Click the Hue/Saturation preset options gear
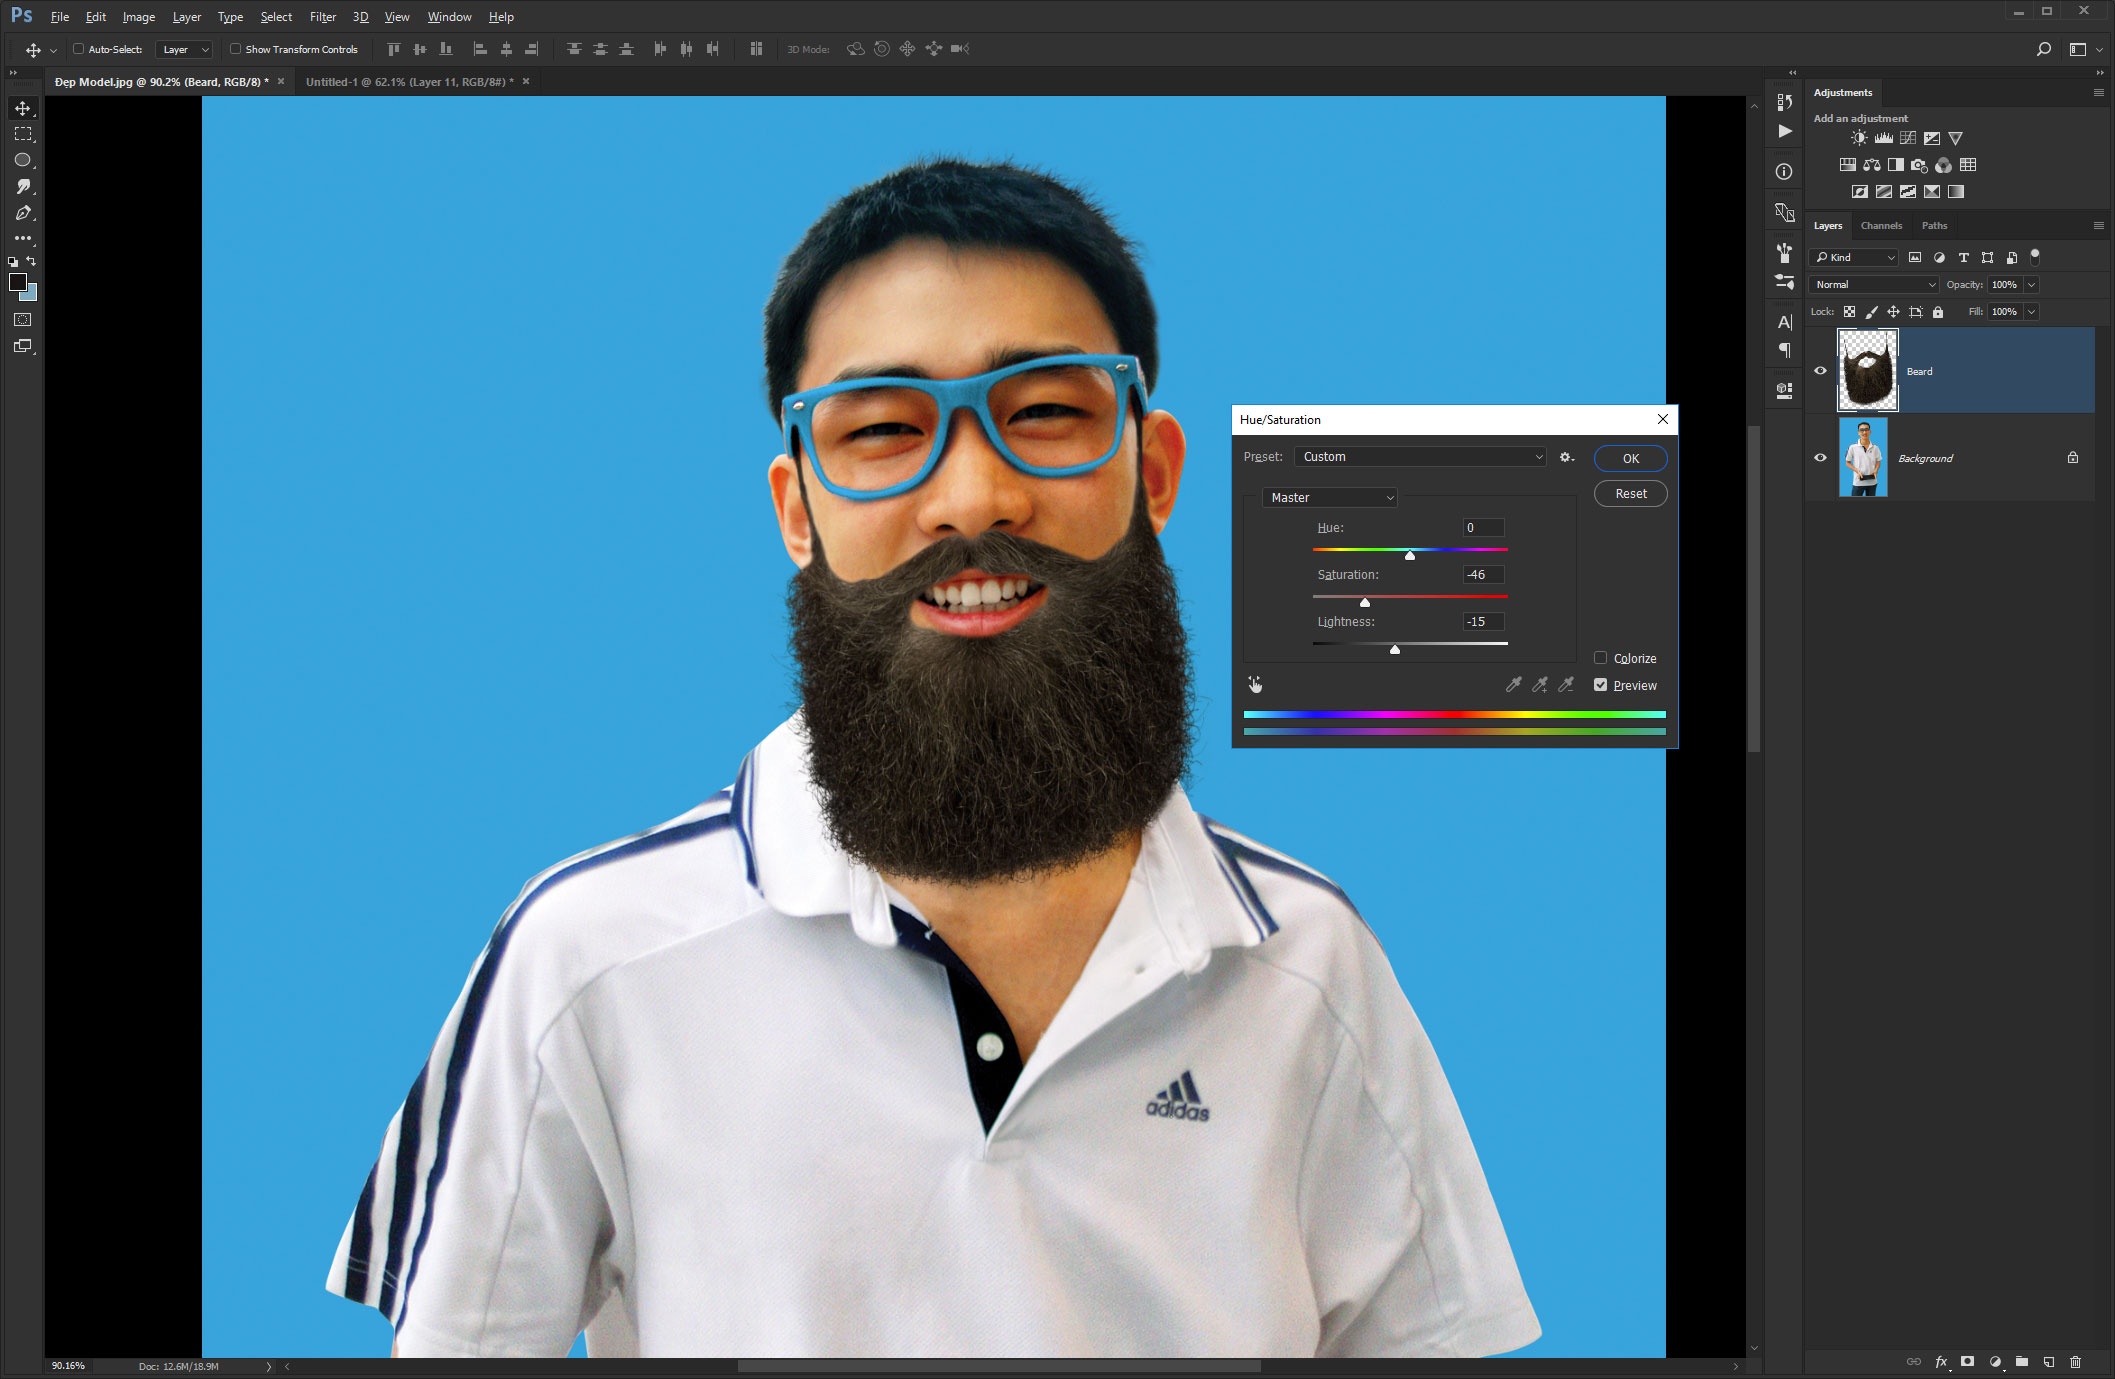Viewport: 2115px width, 1379px height. click(1566, 457)
